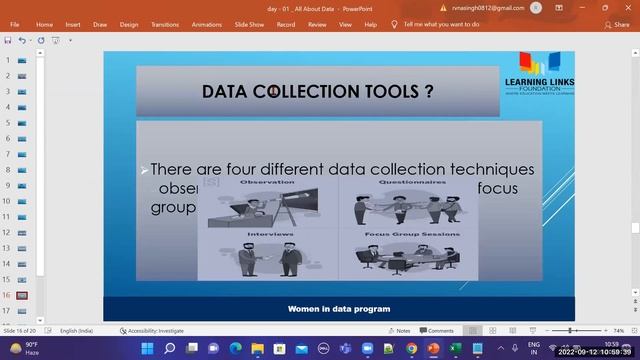Image resolution: width=640 pixels, height=360 pixels.
Task: Click thumbnail pane scroll down arrow
Action: click(x=40, y=320)
